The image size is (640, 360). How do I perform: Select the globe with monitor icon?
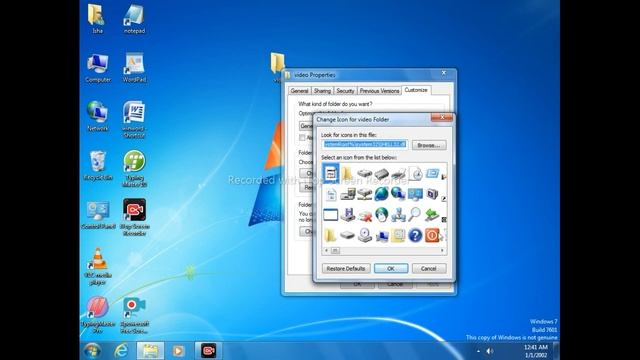(x=398, y=194)
